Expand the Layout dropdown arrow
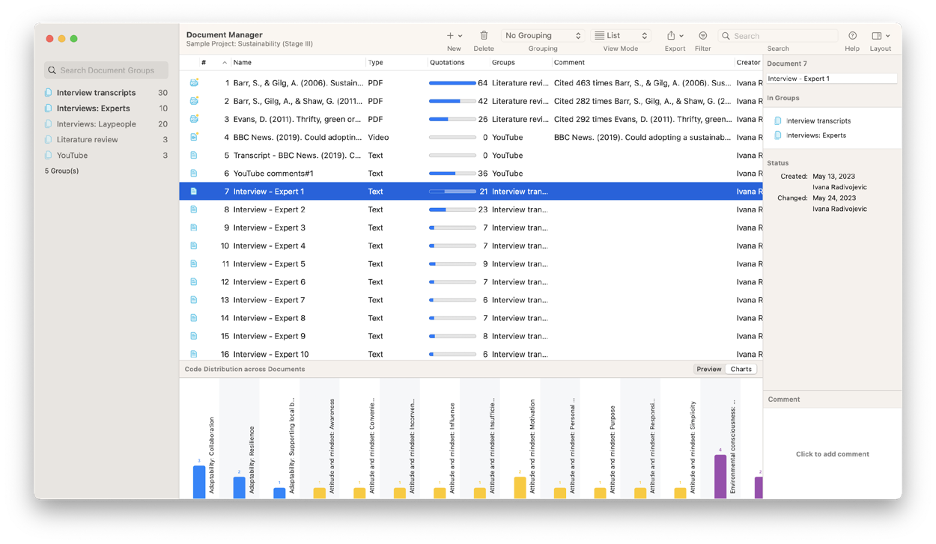This screenshot has height=544, width=936. (888, 36)
